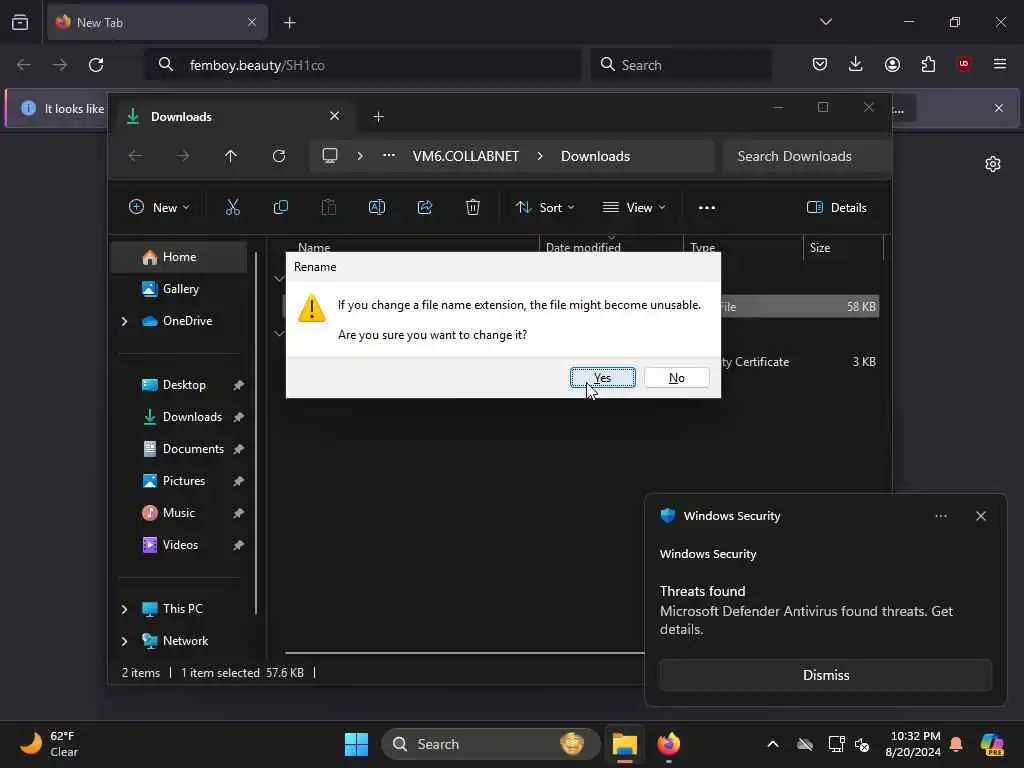Click the taskbar Search box

pyautogui.click(x=490, y=744)
